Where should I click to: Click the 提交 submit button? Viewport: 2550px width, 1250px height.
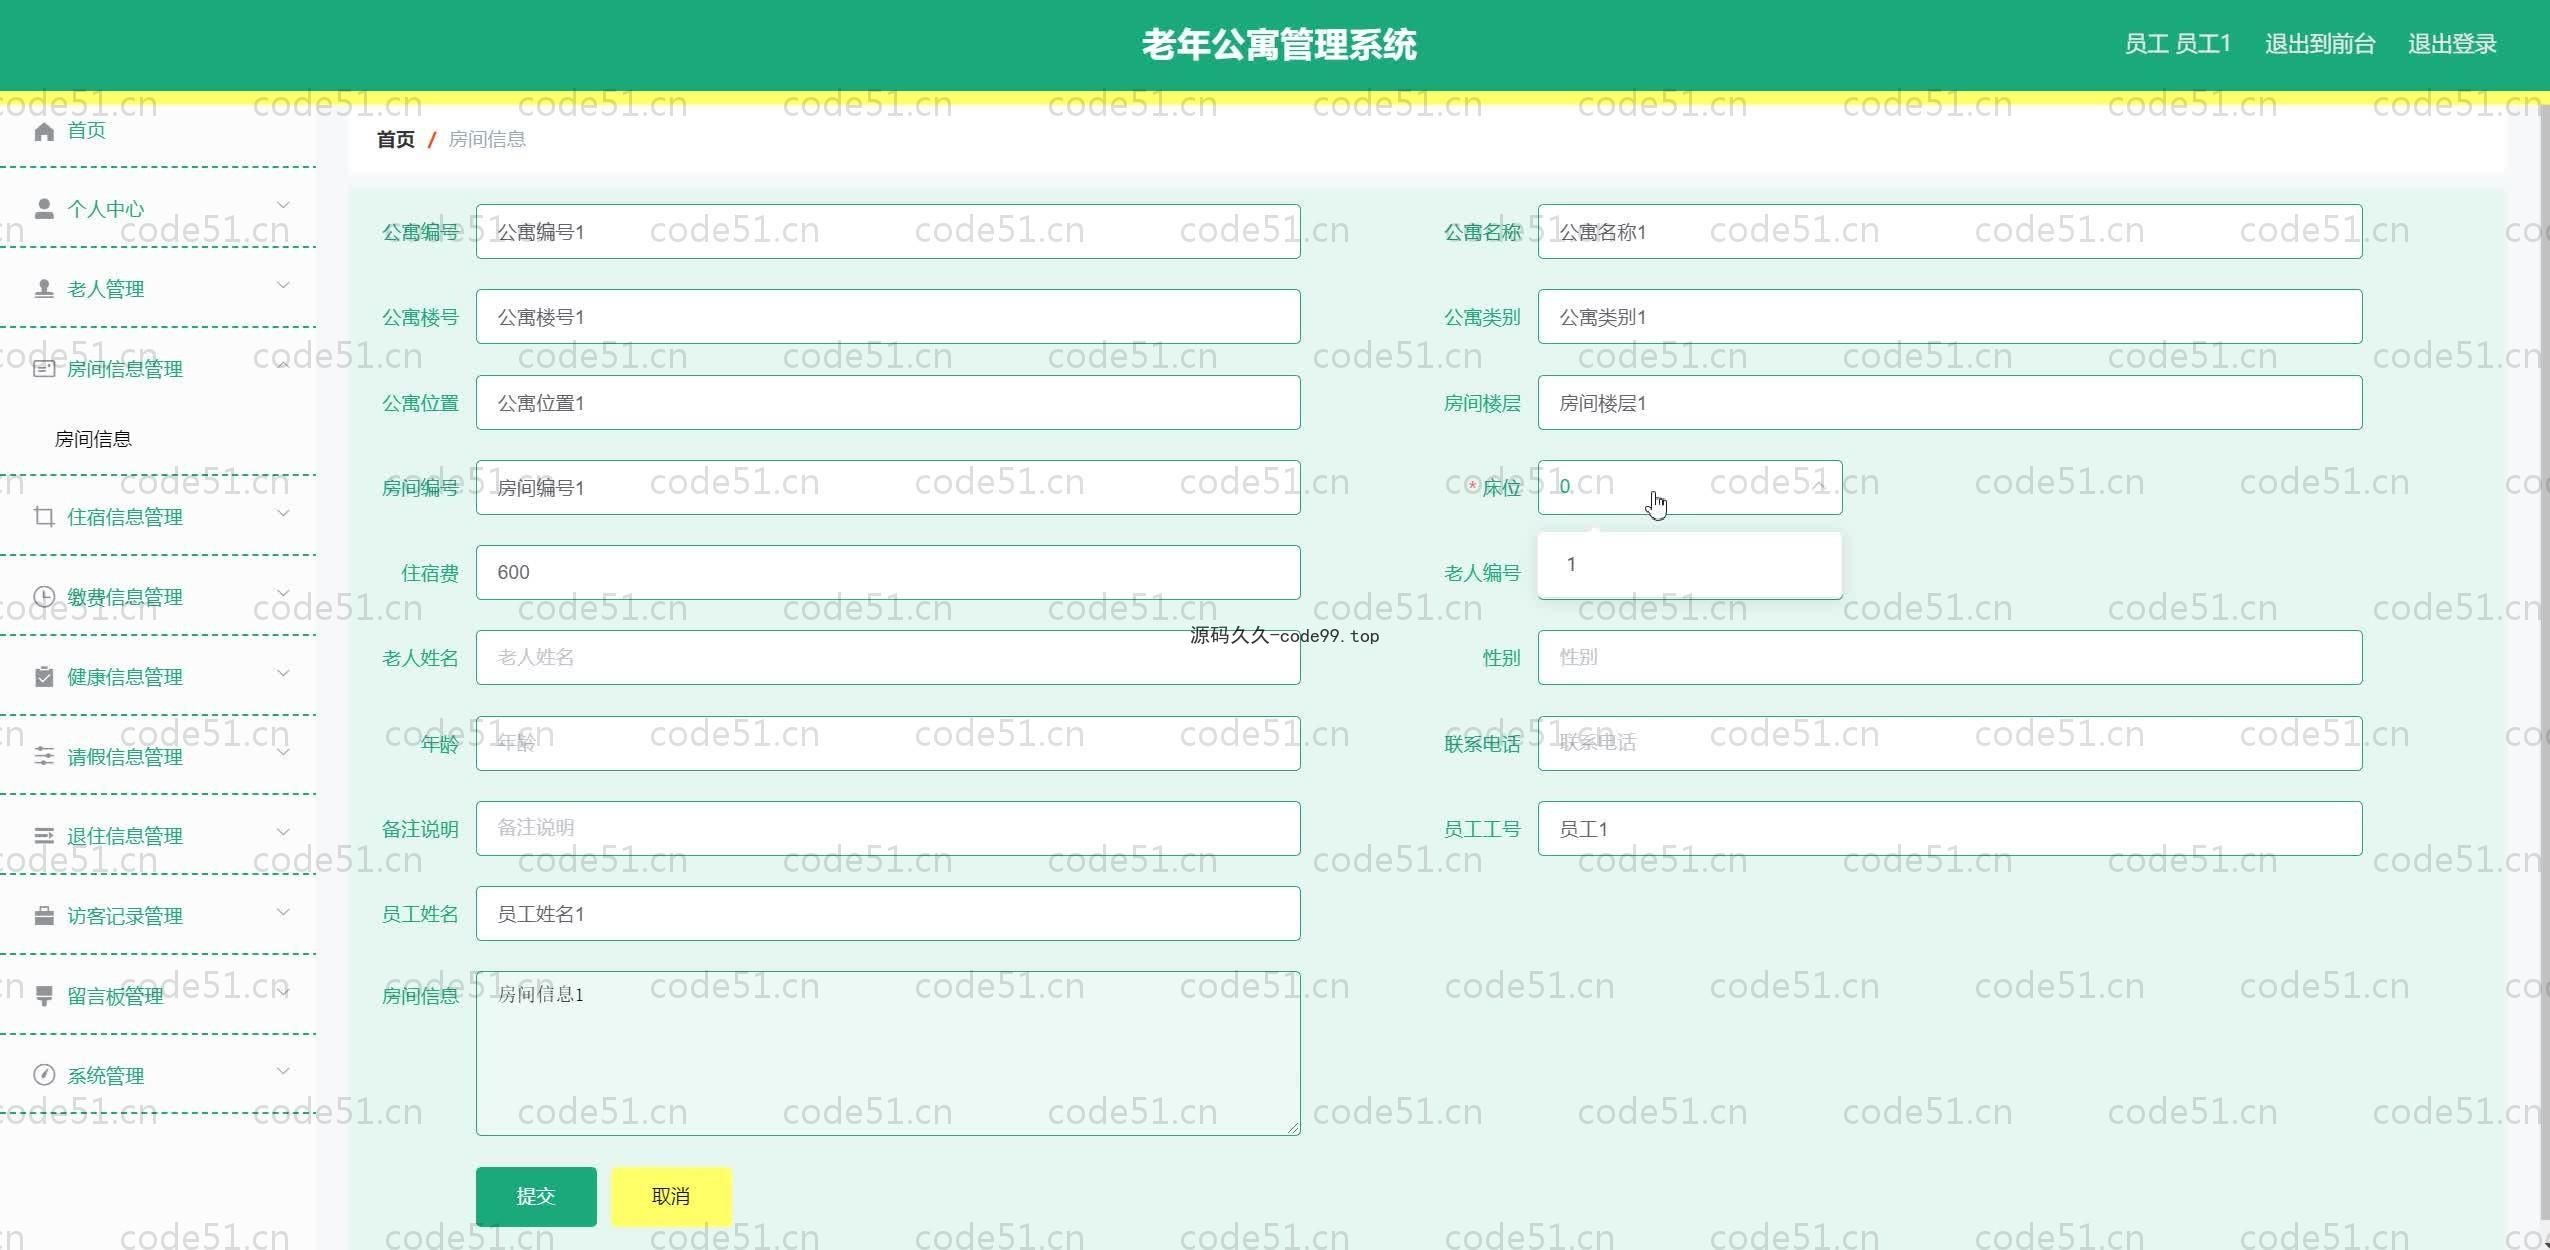[536, 1196]
